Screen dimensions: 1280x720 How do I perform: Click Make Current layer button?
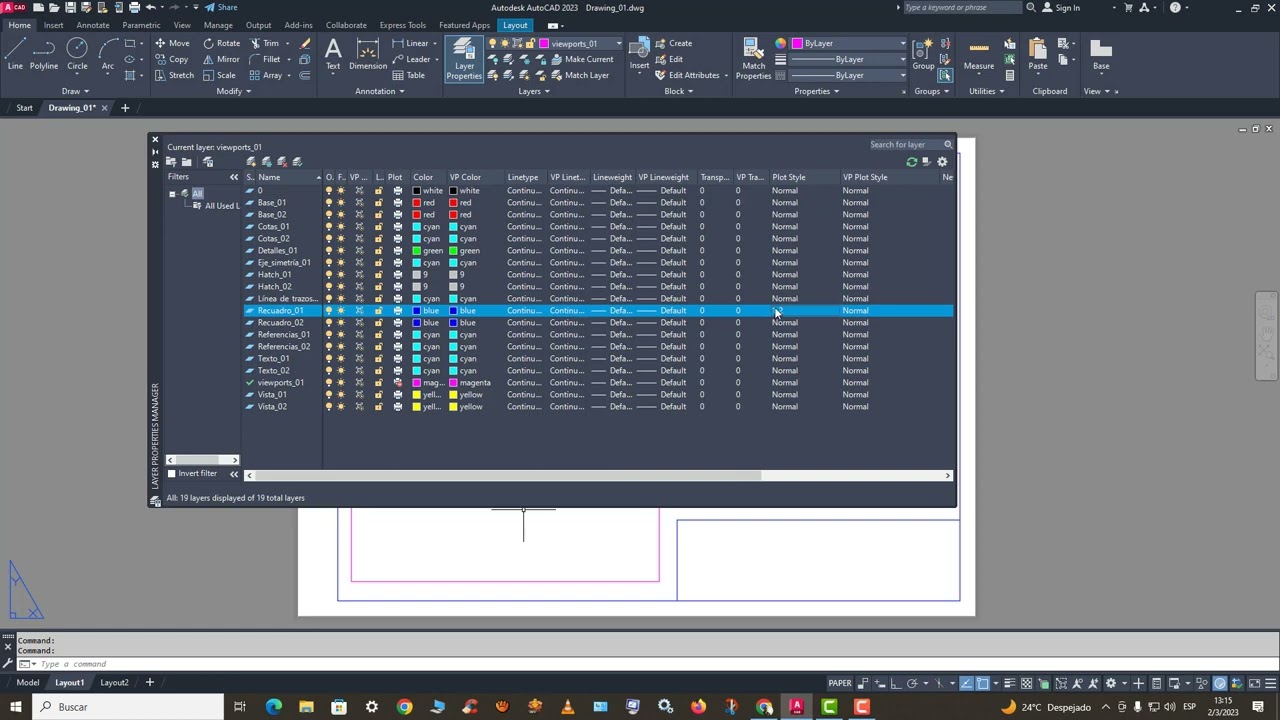click(582, 59)
